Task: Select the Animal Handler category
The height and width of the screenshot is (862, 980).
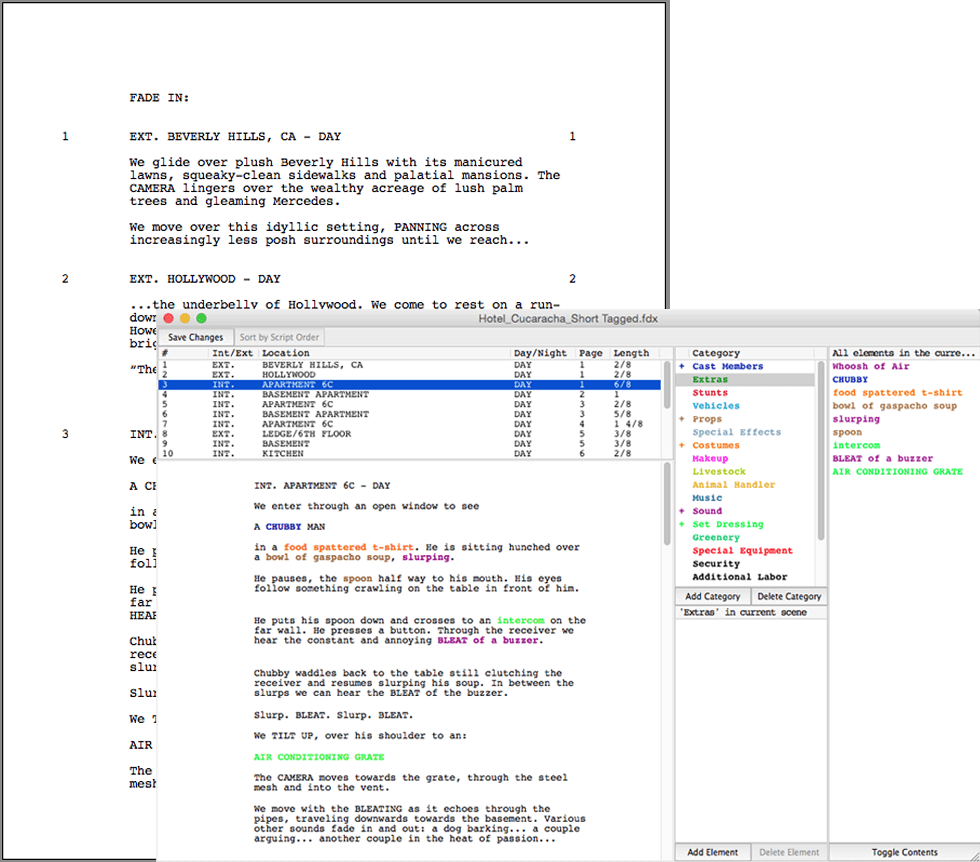Action: coord(733,484)
